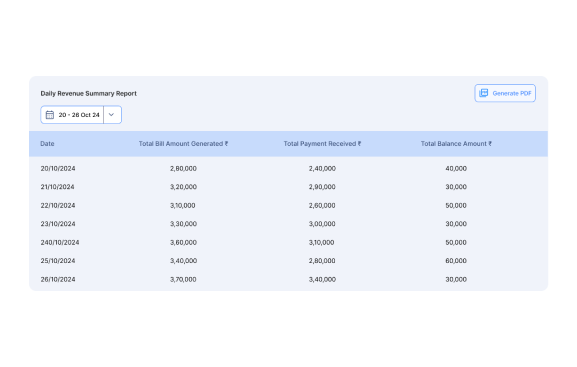
Task: Click bill amount 3,20,000 cell
Action: [x=183, y=187]
